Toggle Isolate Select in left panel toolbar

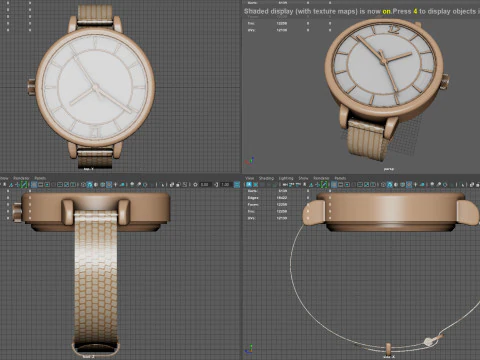click(x=163, y=184)
